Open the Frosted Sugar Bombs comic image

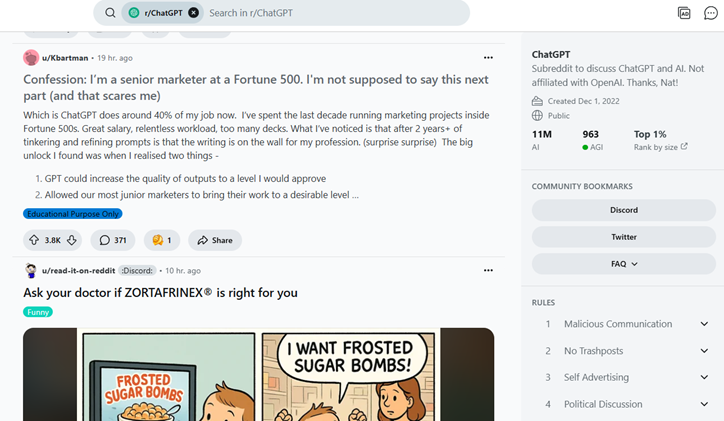(x=259, y=374)
